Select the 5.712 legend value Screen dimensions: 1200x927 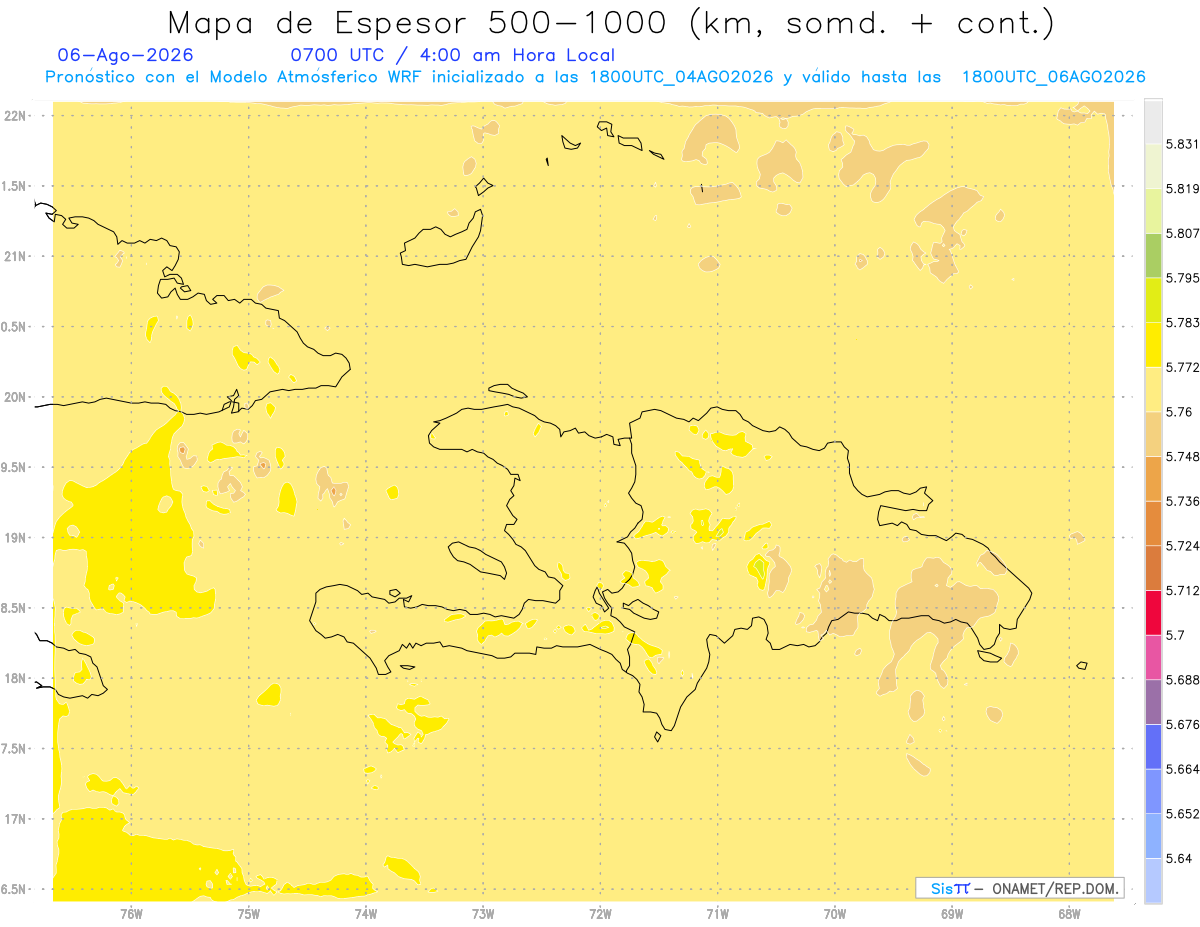(x=1182, y=590)
